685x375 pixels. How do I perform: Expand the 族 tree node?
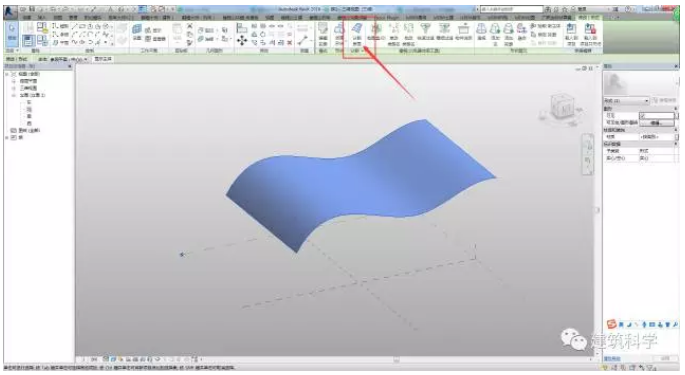pos(7,137)
